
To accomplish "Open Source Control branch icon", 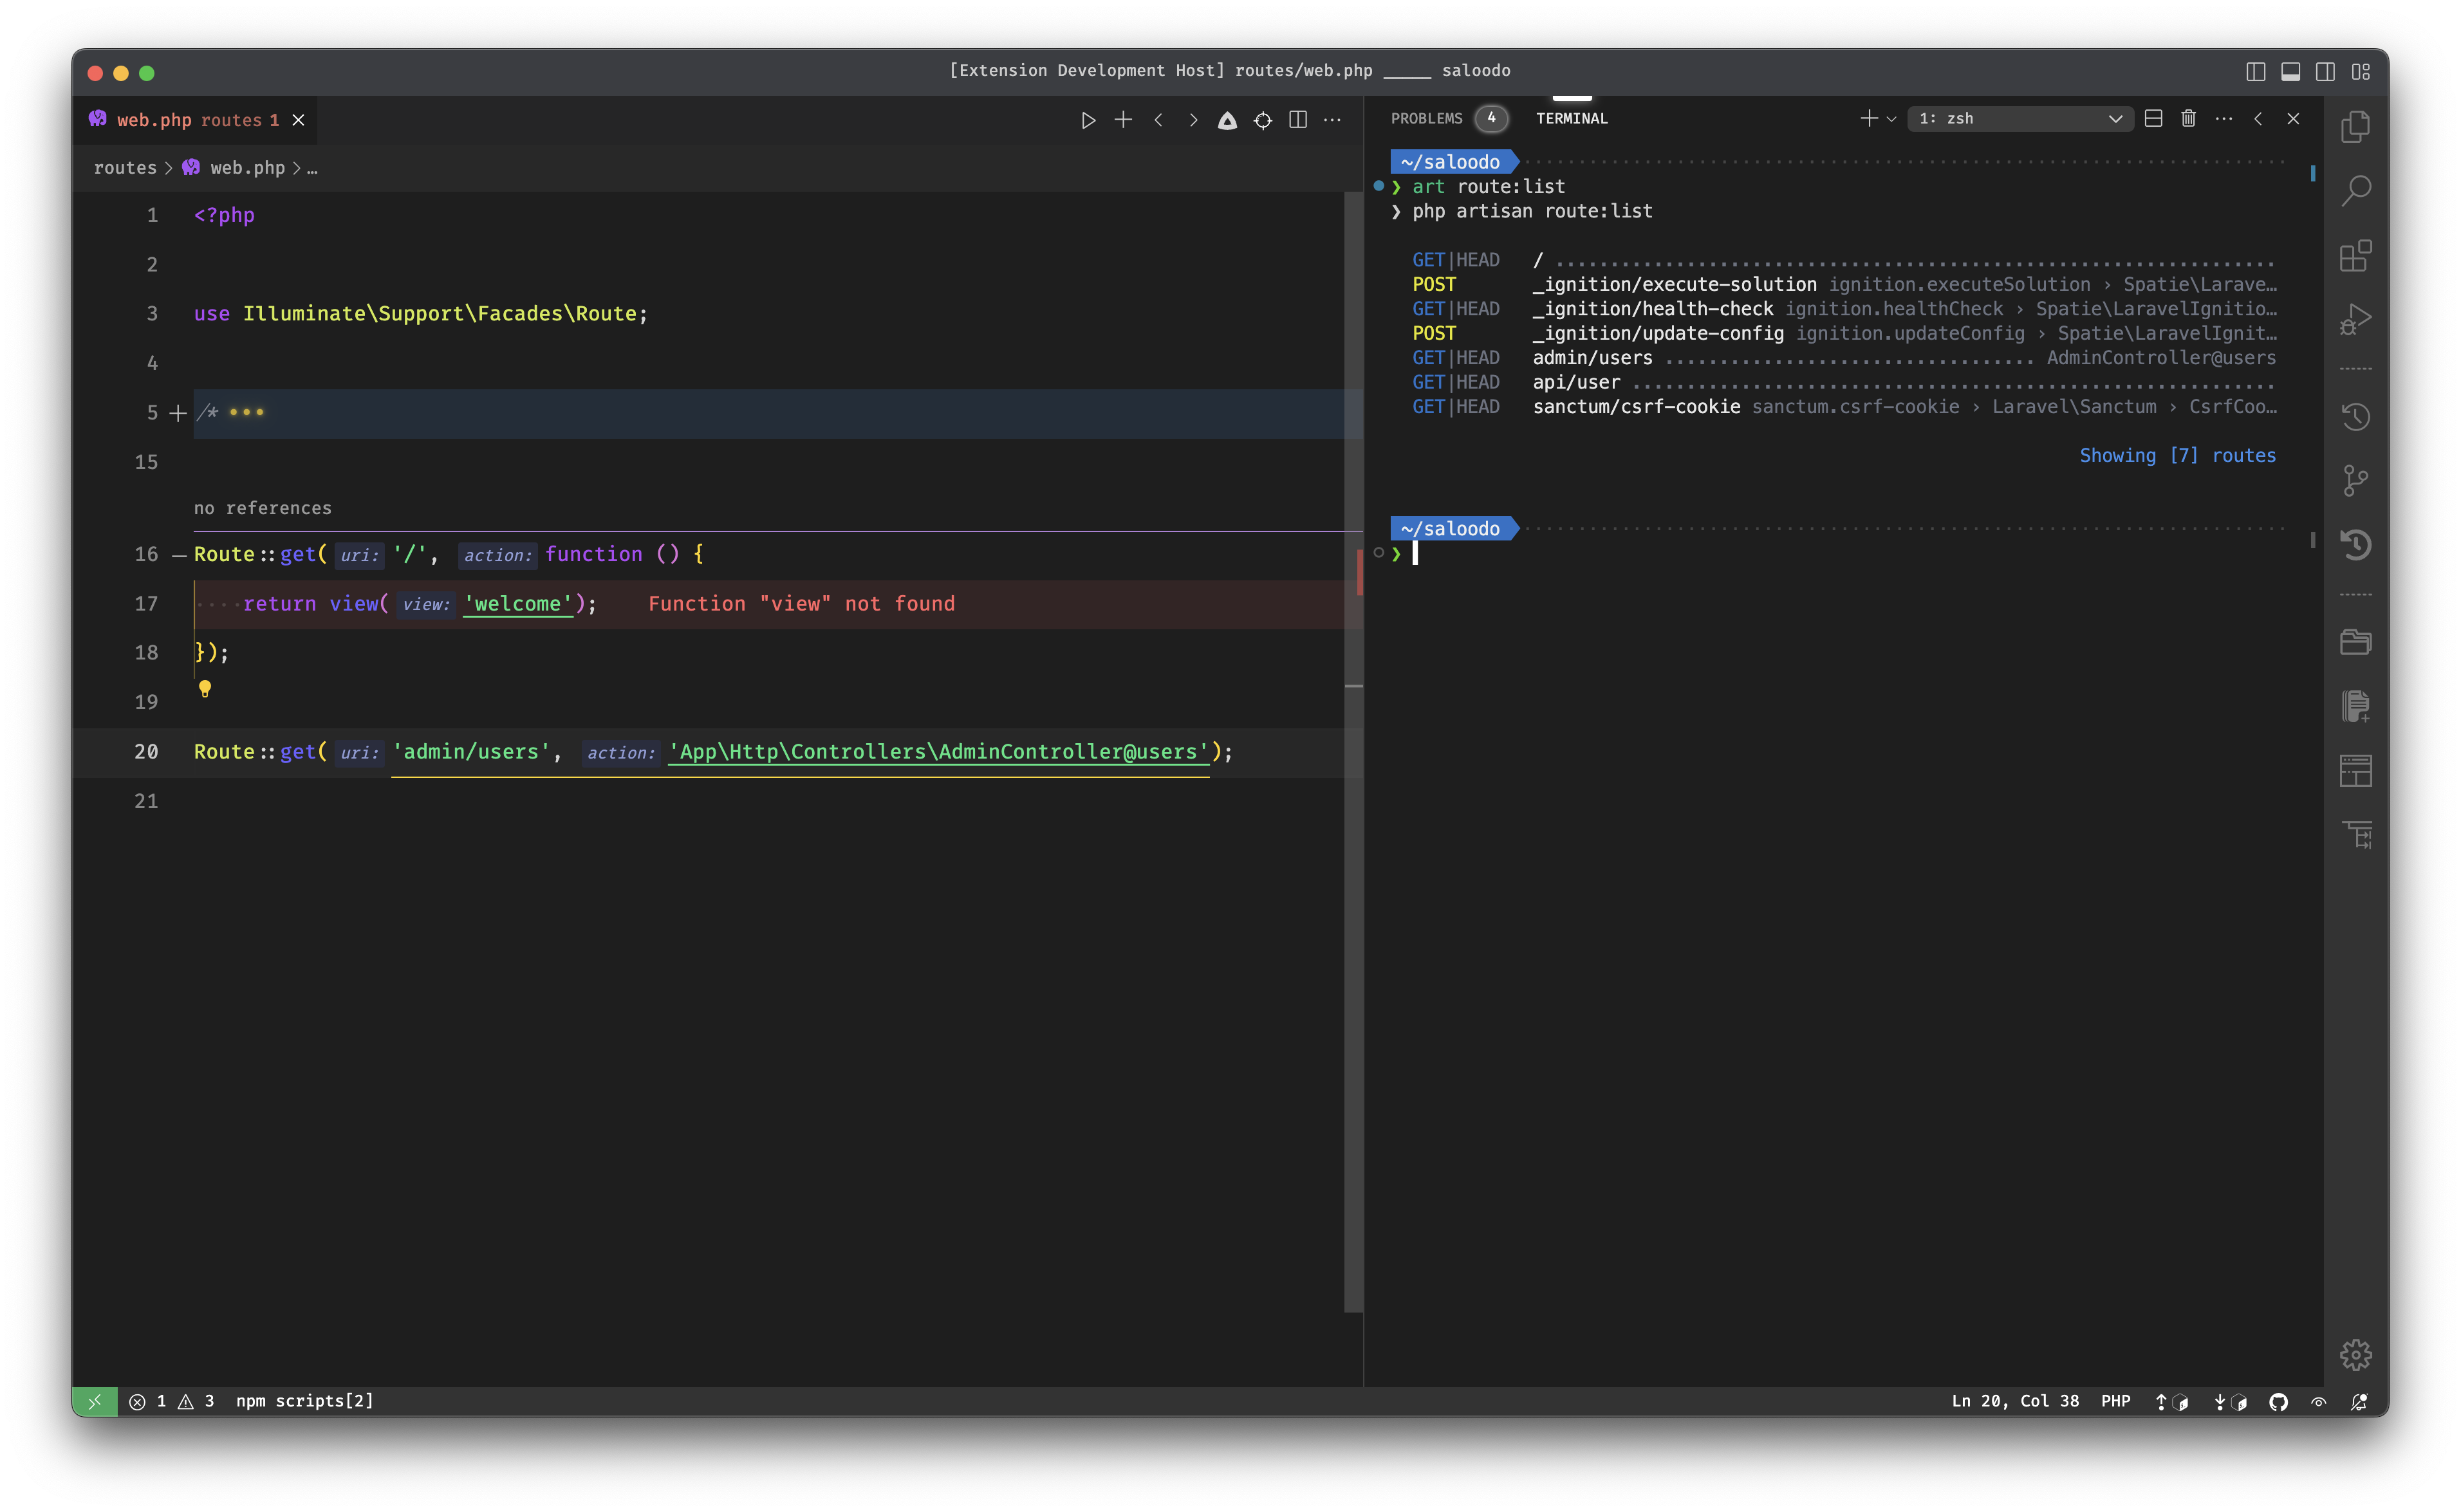I will [2355, 481].
